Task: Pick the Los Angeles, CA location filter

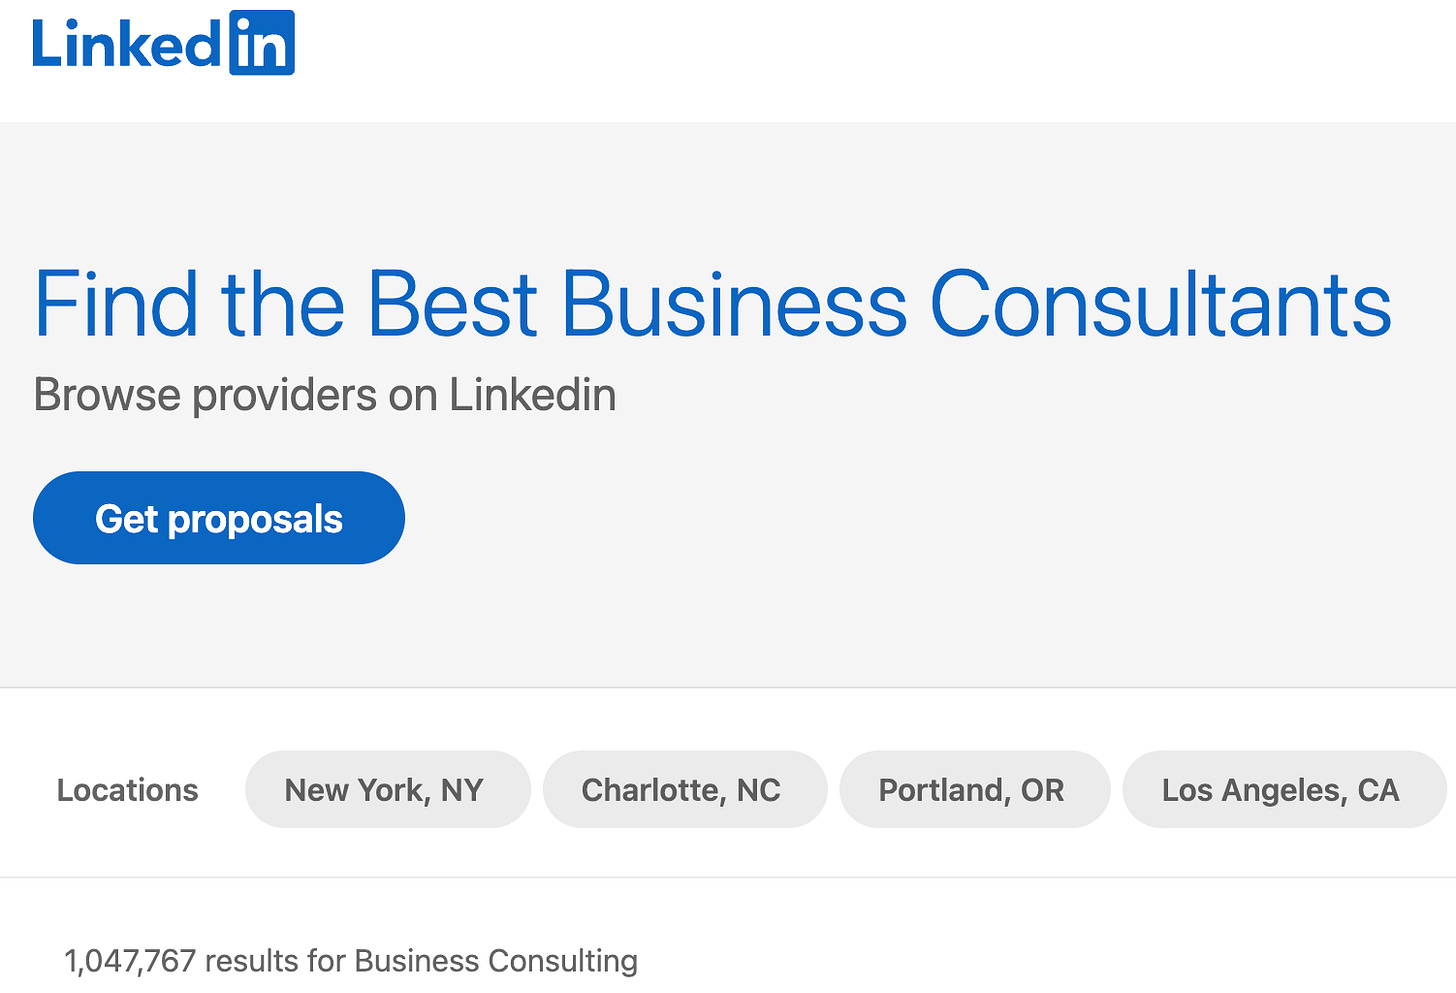Action: (1282, 790)
